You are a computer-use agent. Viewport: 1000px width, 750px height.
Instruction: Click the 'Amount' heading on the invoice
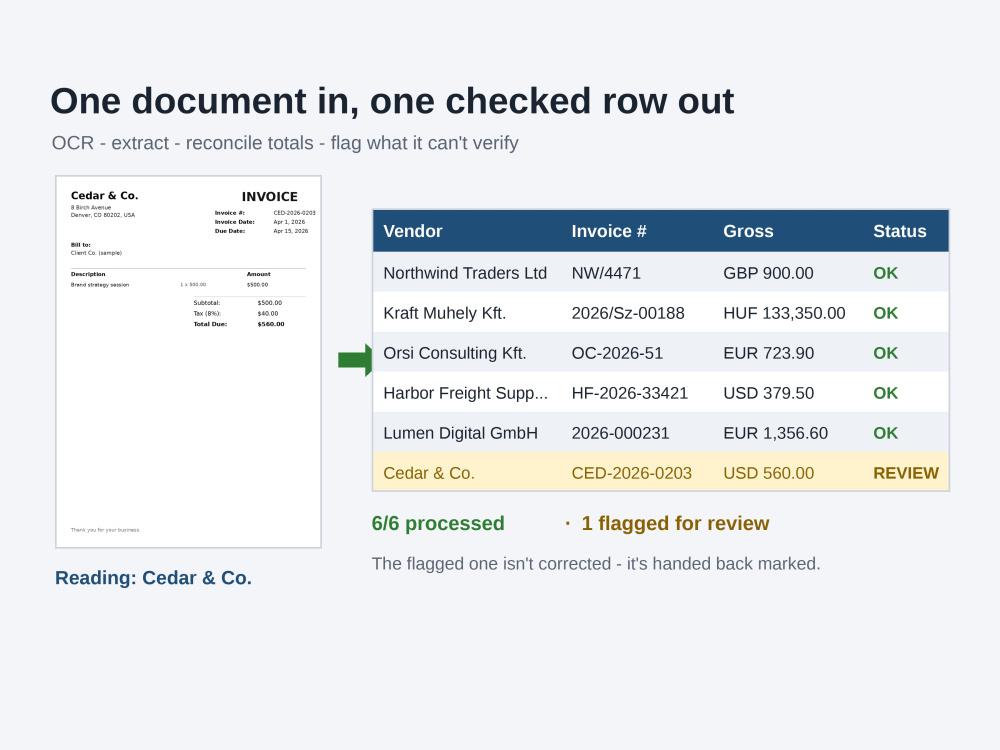[258, 274]
